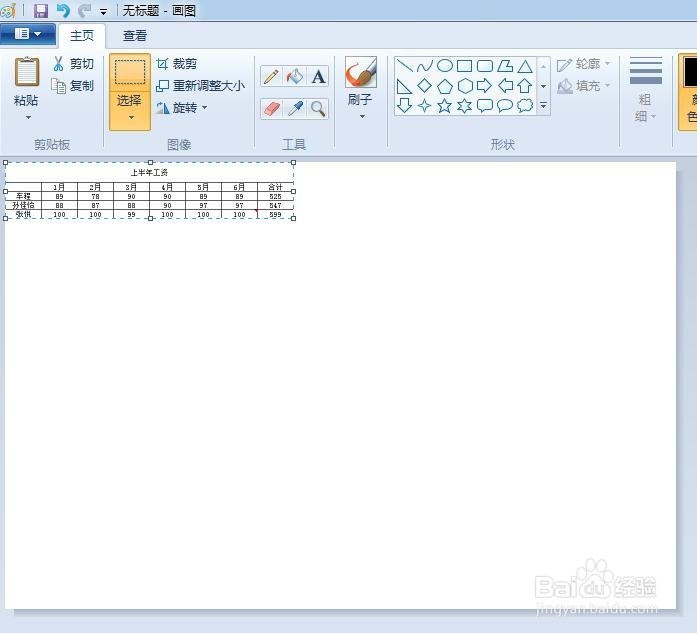The width and height of the screenshot is (697, 633).
Task: Activate the 选择 rectangle tool
Action: pos(130,73)
